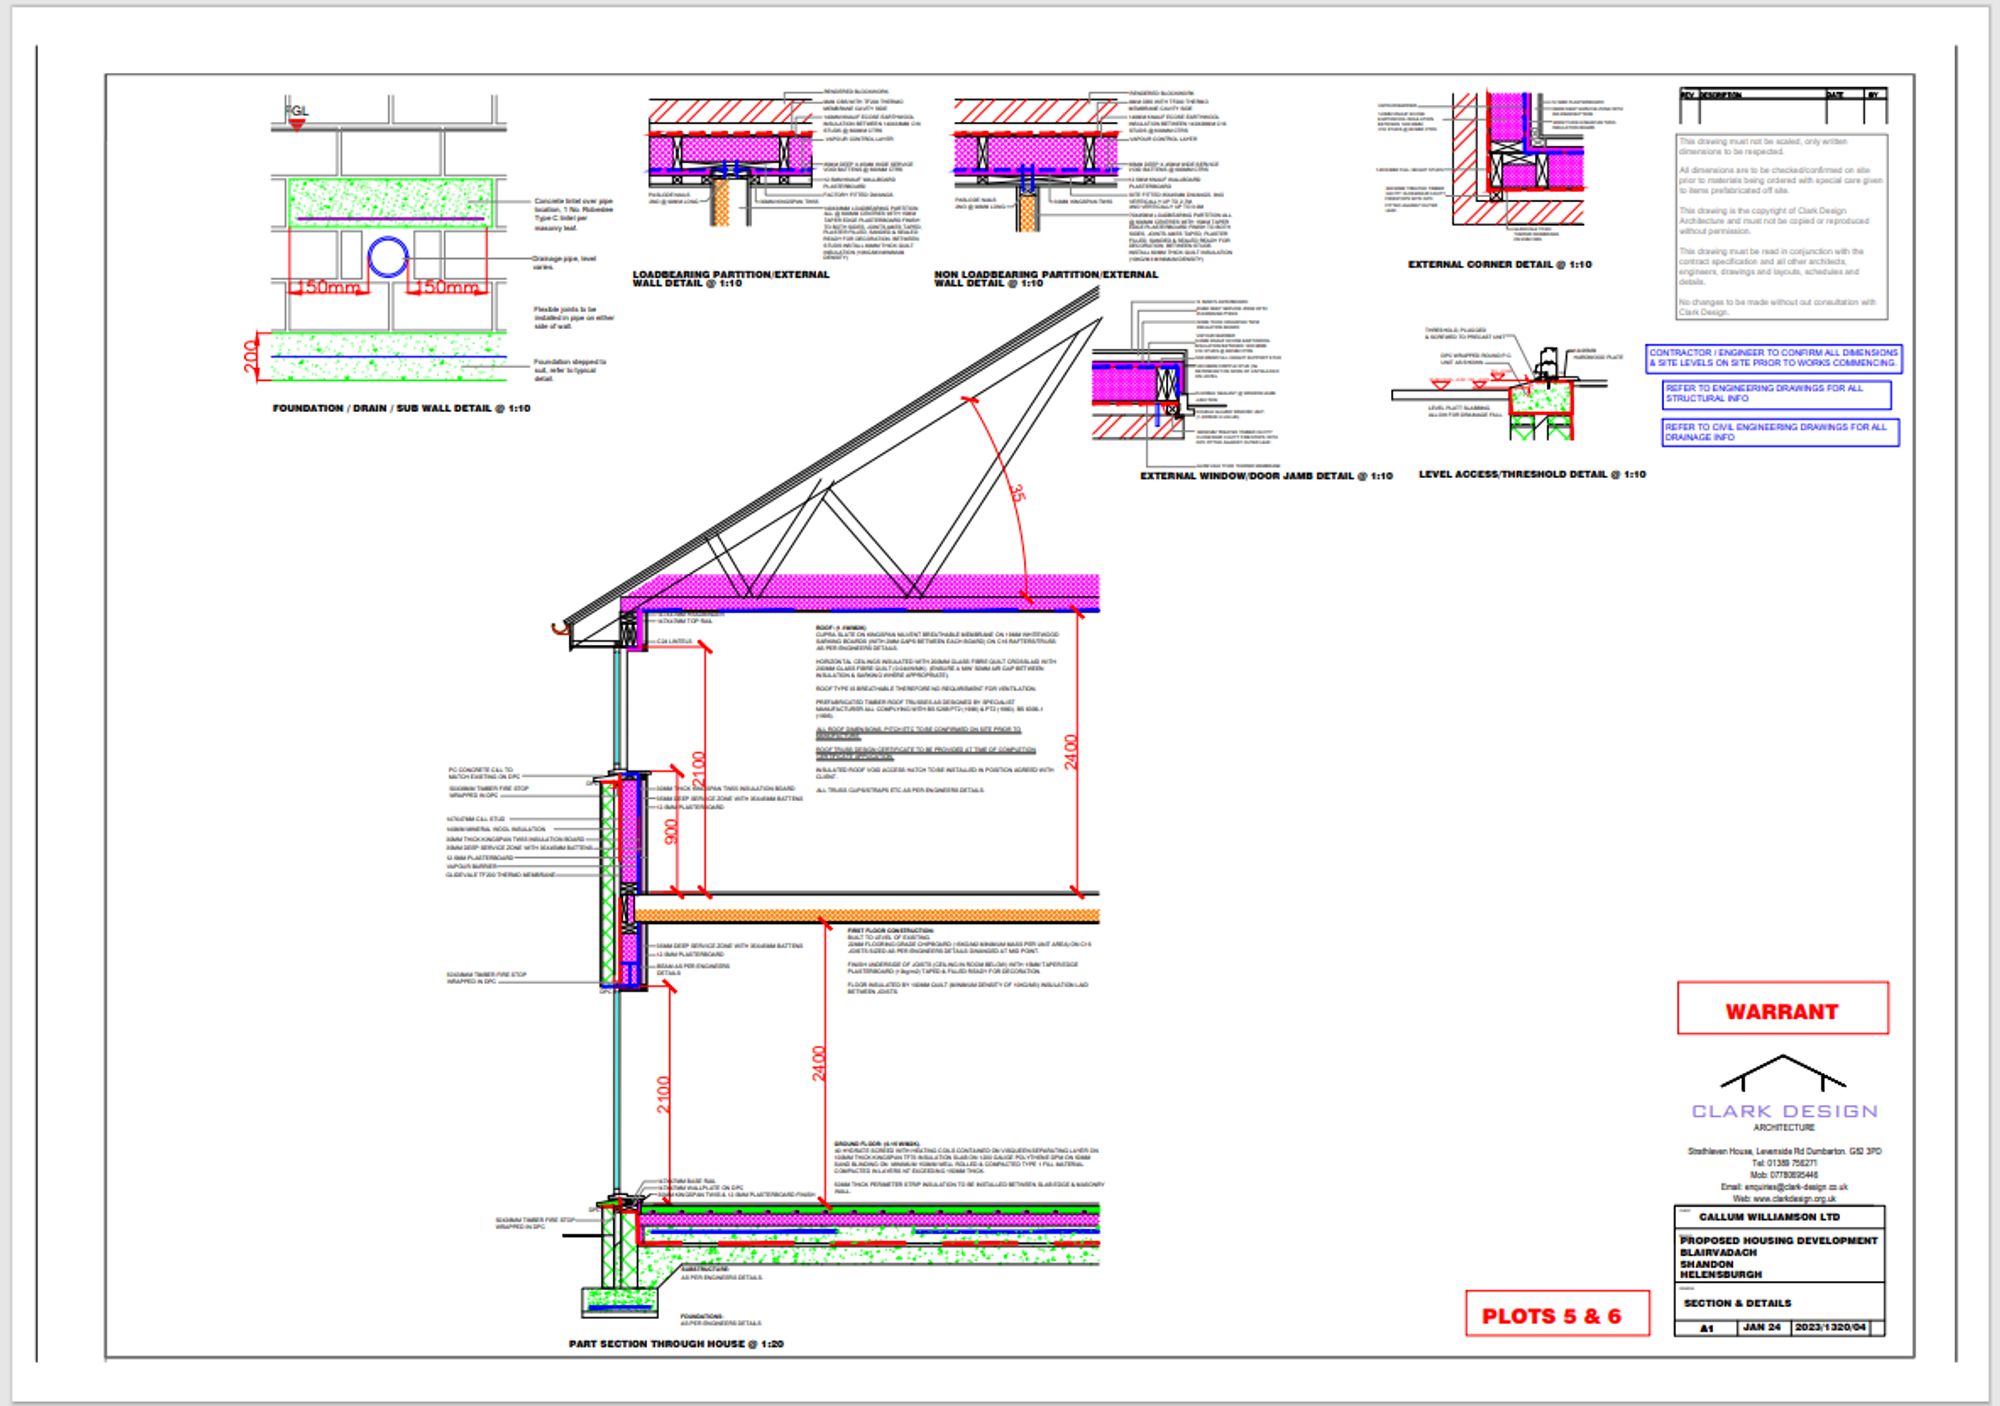Click the drawing number 2023/1320/04 cell
2000x1406 pixels.
click(x=1829, y=1328)
